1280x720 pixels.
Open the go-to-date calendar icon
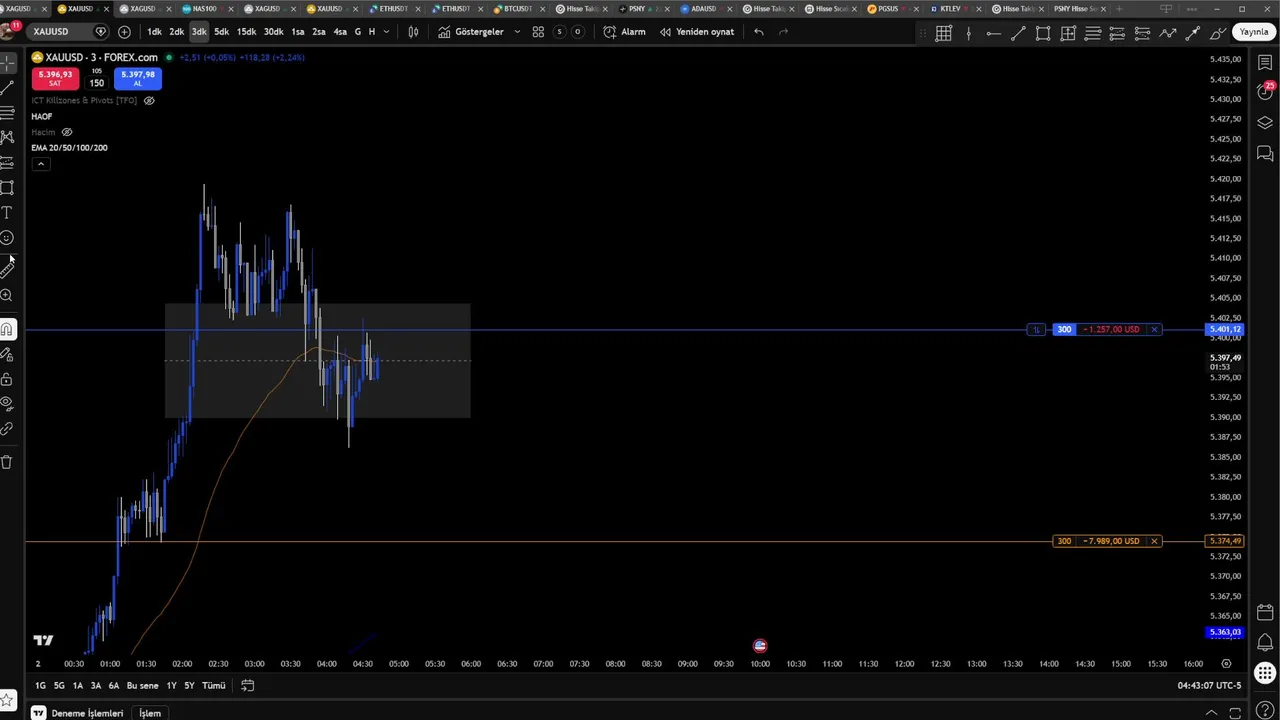point(247,686)
